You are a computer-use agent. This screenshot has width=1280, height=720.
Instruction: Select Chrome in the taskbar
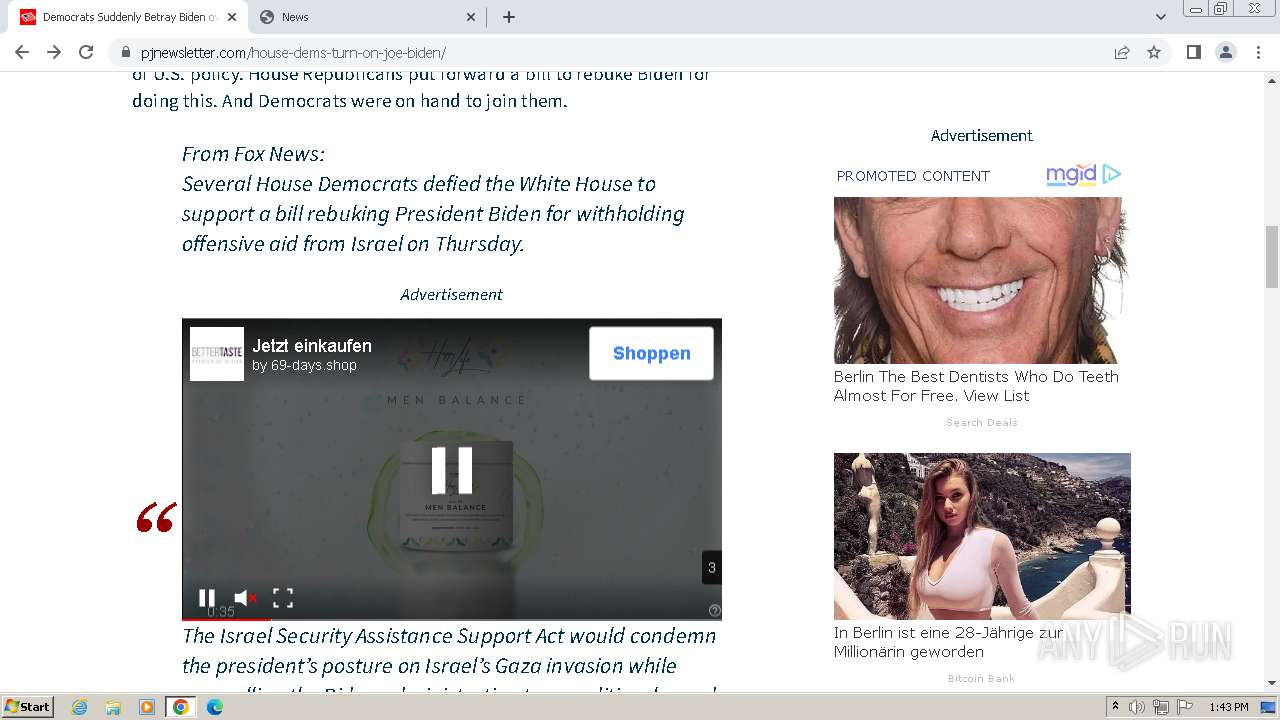[x=180, y=707]
